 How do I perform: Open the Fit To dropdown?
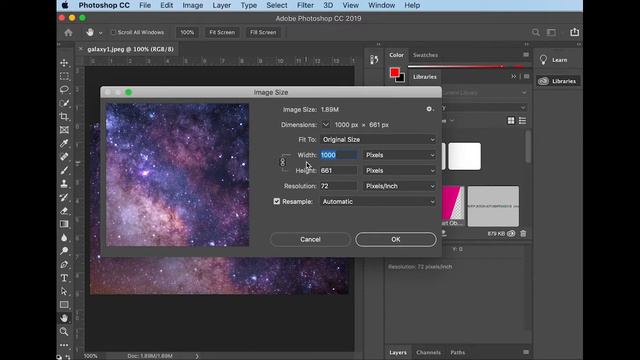point(378,140)
